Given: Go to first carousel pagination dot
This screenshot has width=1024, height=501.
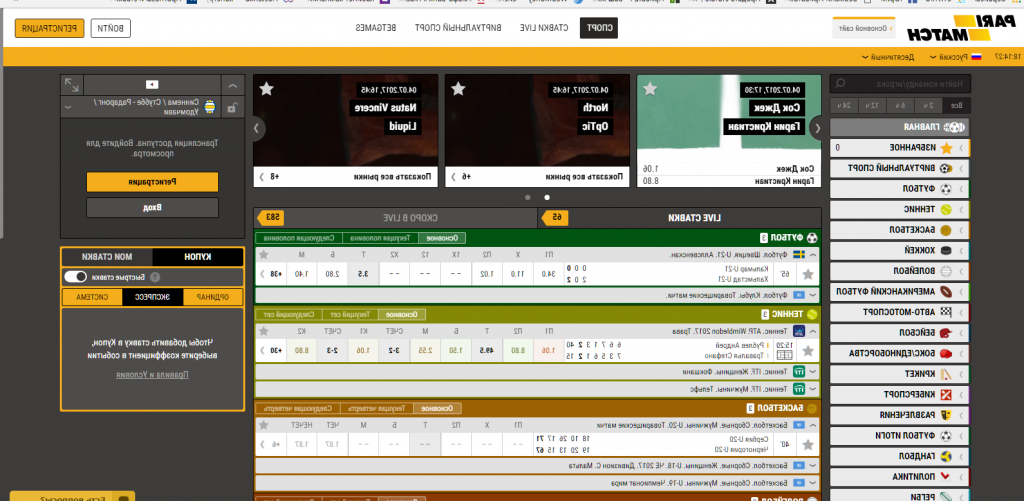Looking at the screenshot, I should click(547, 197).
